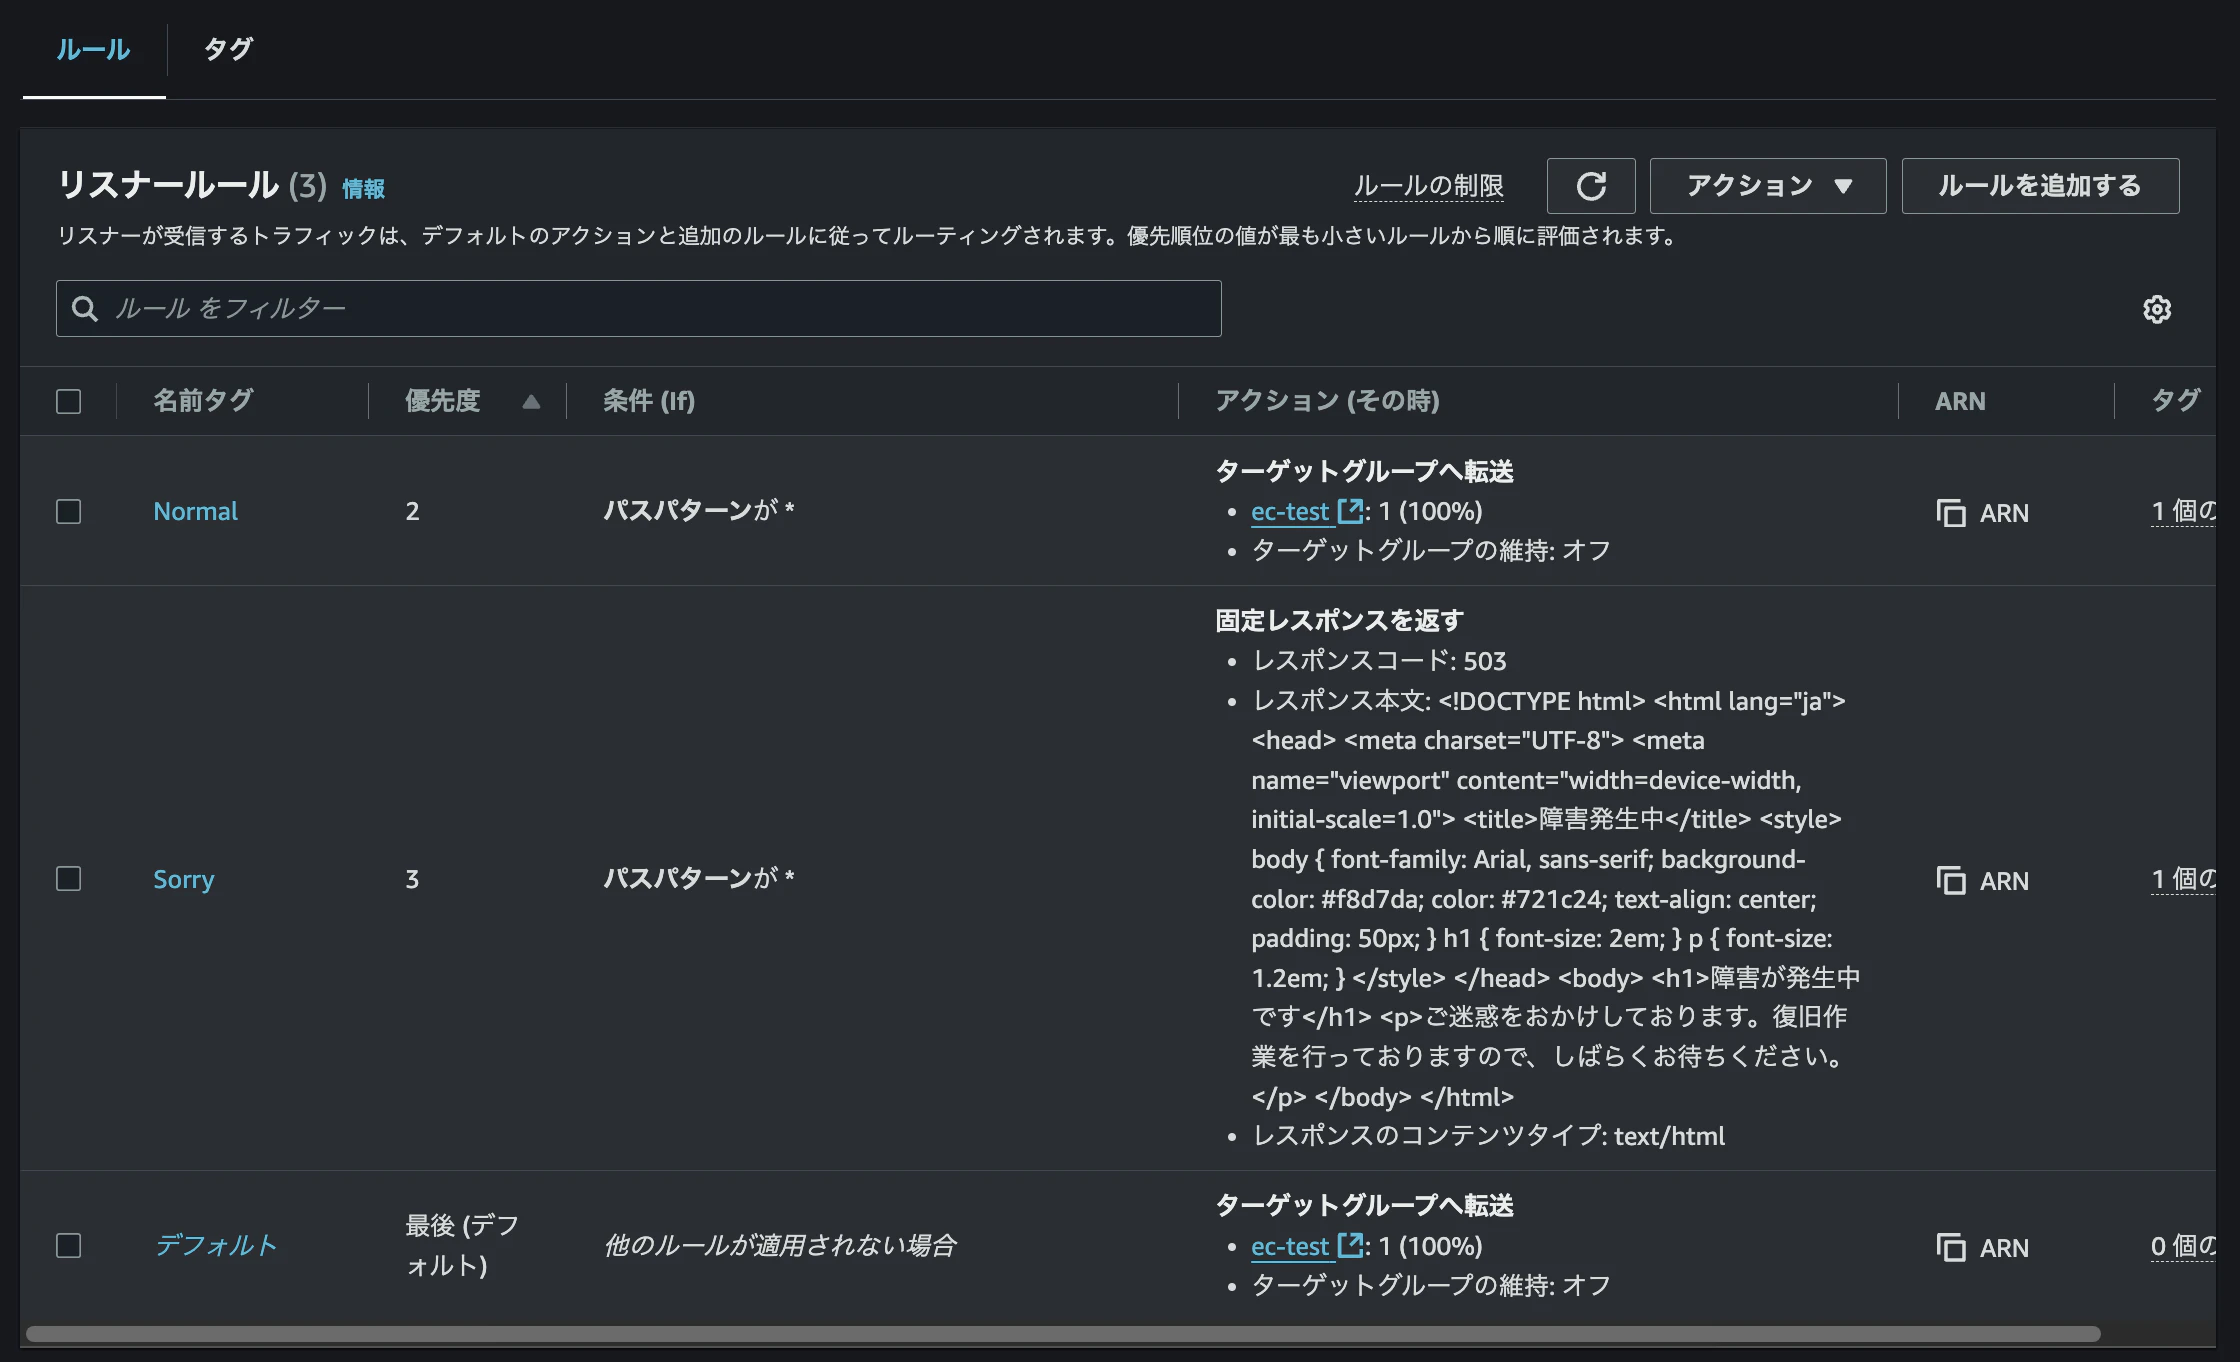Check the デフォルト rule checkbox
This screenshot has width=2240, height=1362.
(69, 1246)
